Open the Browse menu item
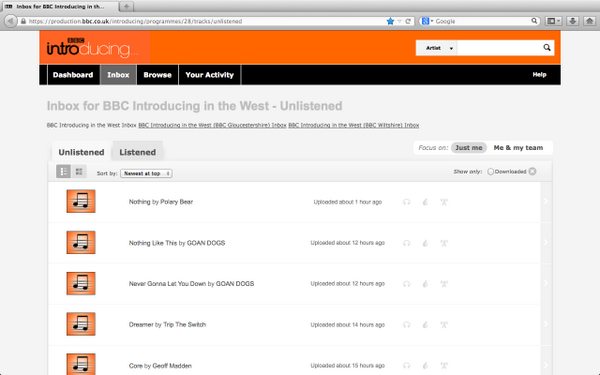Image resolution: width=600 pixels, height=375 pixels. coord(157,75)
